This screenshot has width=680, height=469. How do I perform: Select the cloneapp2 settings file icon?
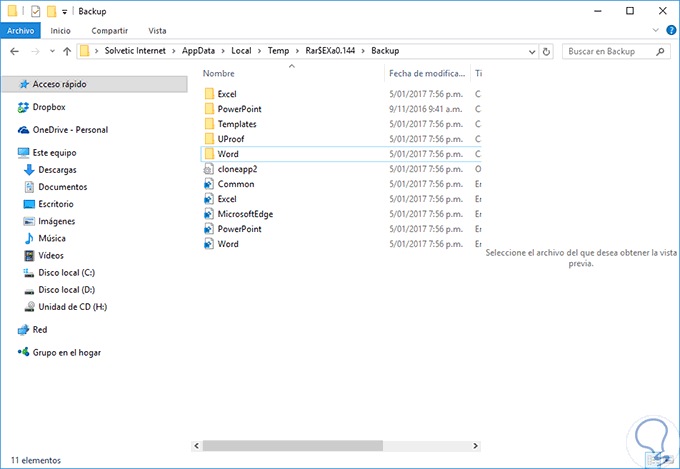click(x=209, y=169)
